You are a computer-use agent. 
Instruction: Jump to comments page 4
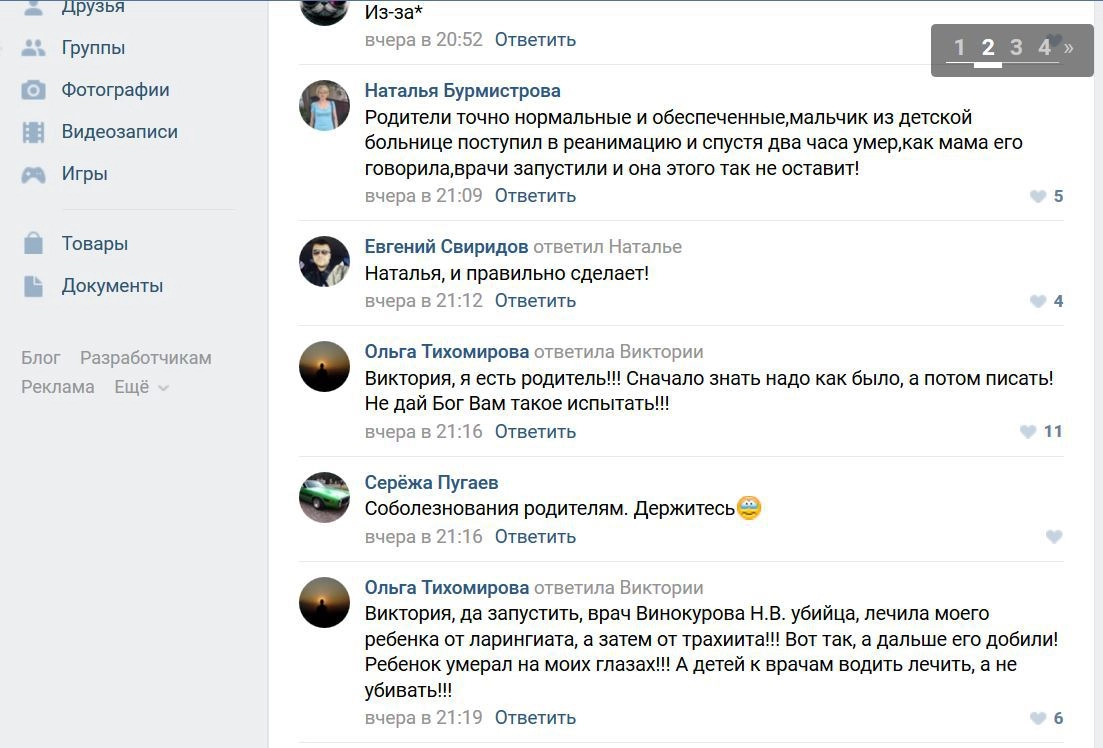(x=1044, y=47)
